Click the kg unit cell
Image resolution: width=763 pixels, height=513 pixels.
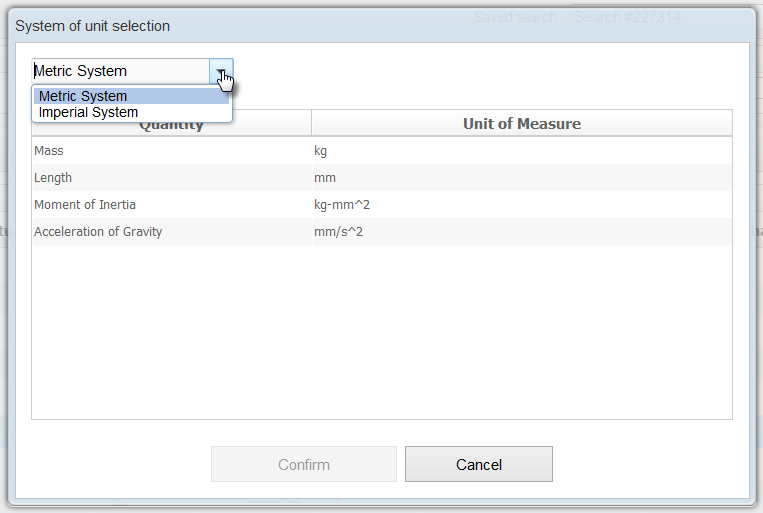(321, 151)
